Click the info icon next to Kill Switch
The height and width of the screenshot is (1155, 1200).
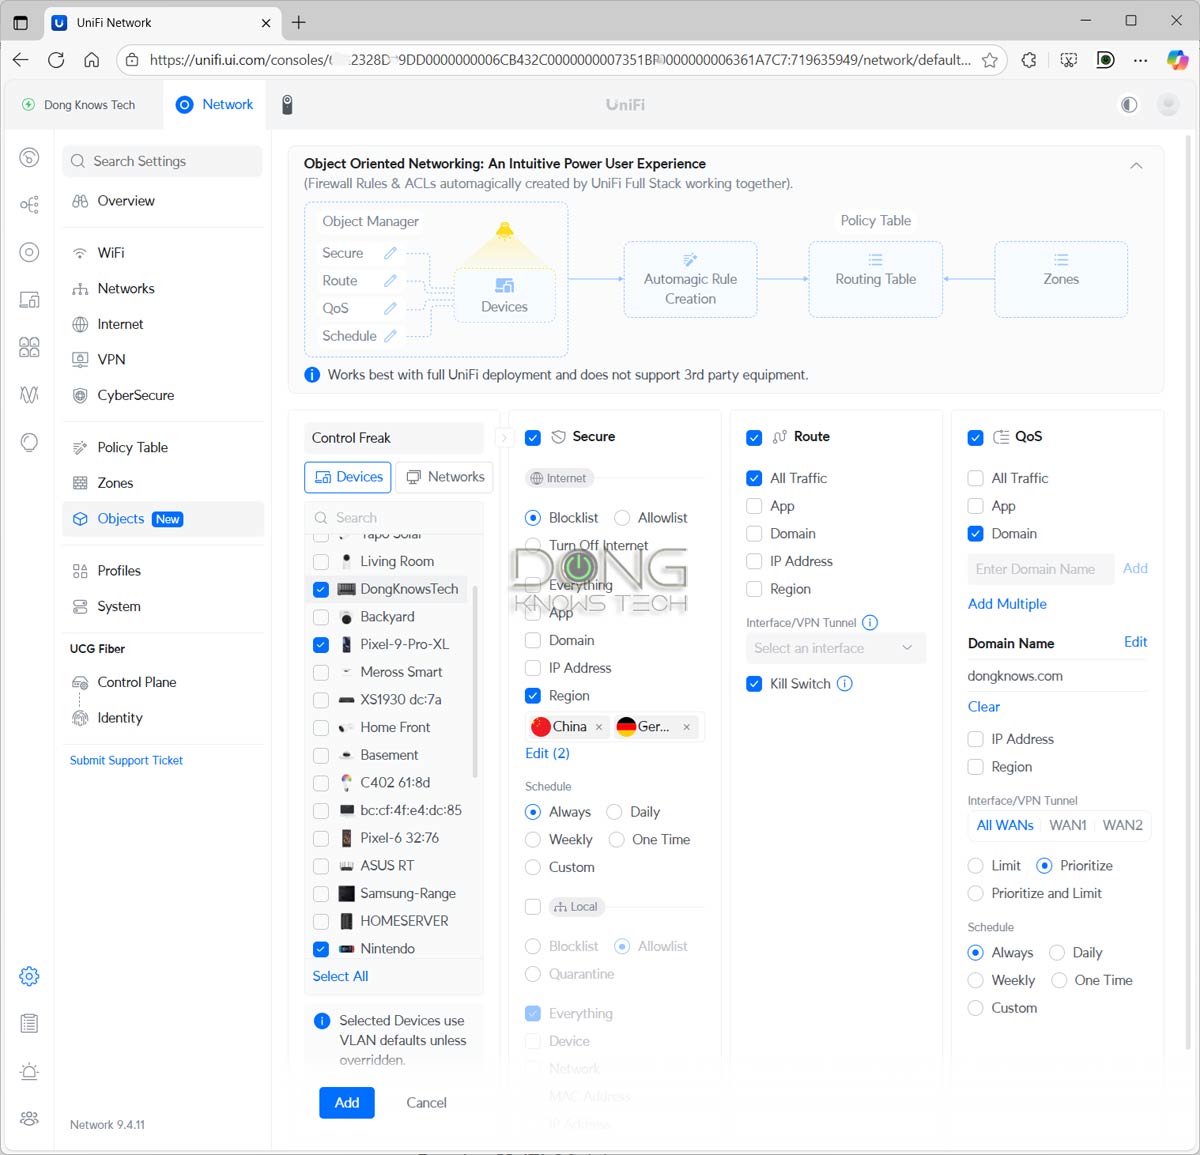point(845,684)
